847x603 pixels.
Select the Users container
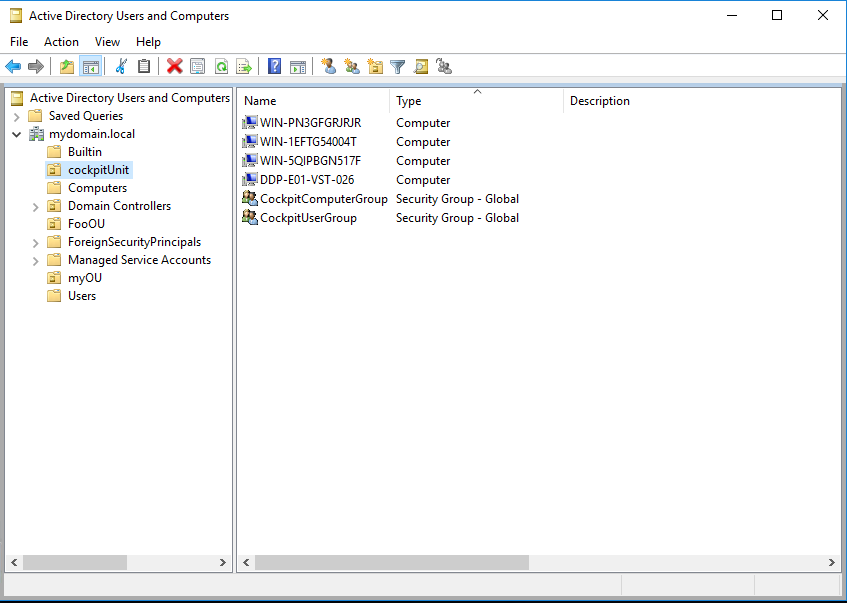(x=82, y=296)
